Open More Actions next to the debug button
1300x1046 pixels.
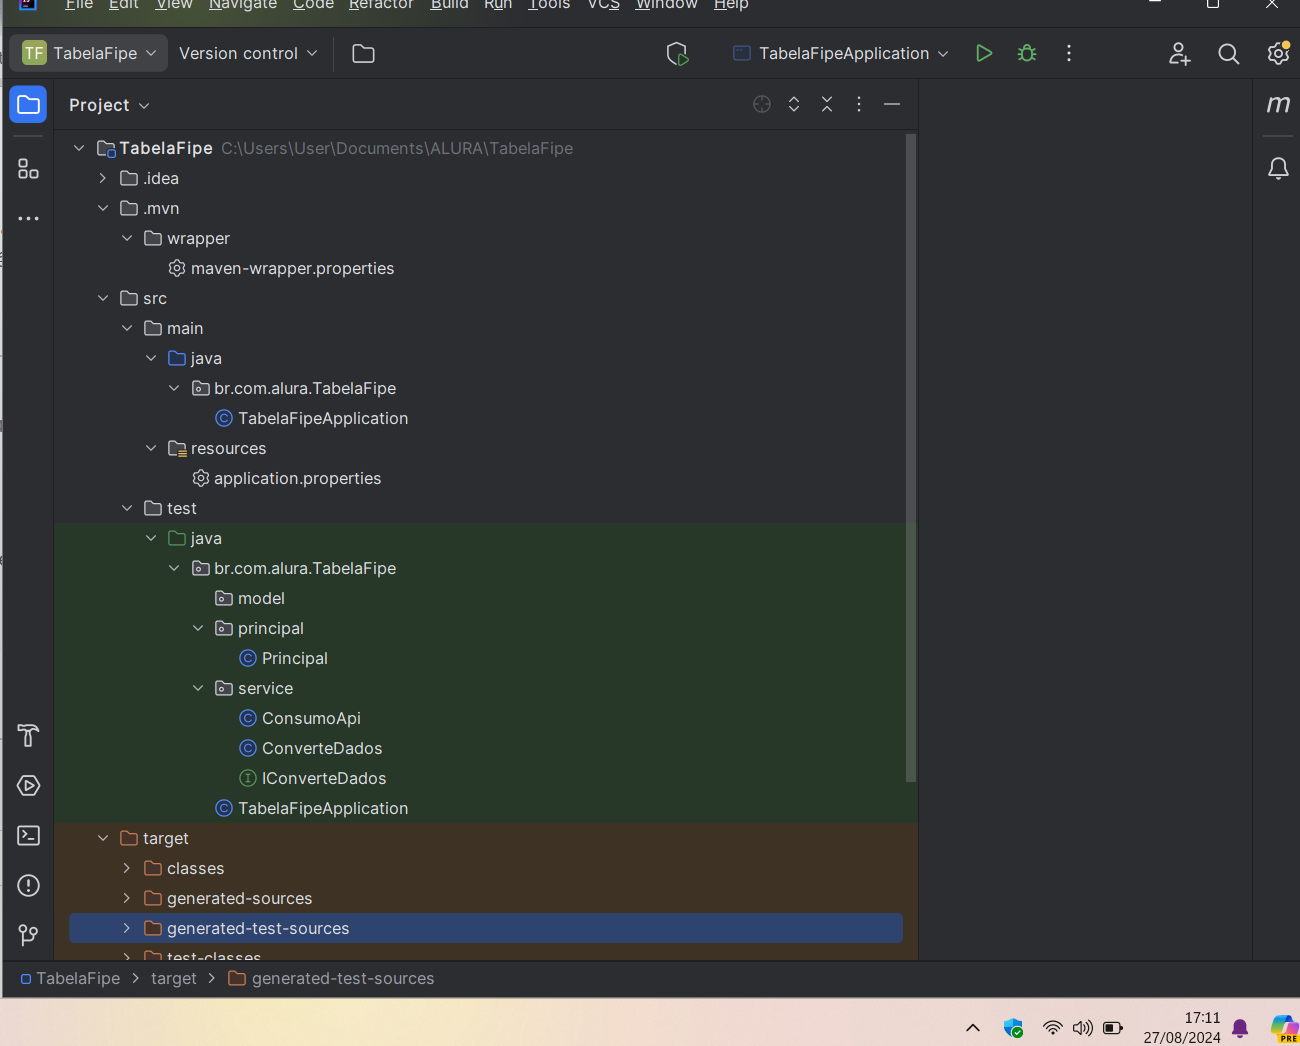click(1069, 53)
